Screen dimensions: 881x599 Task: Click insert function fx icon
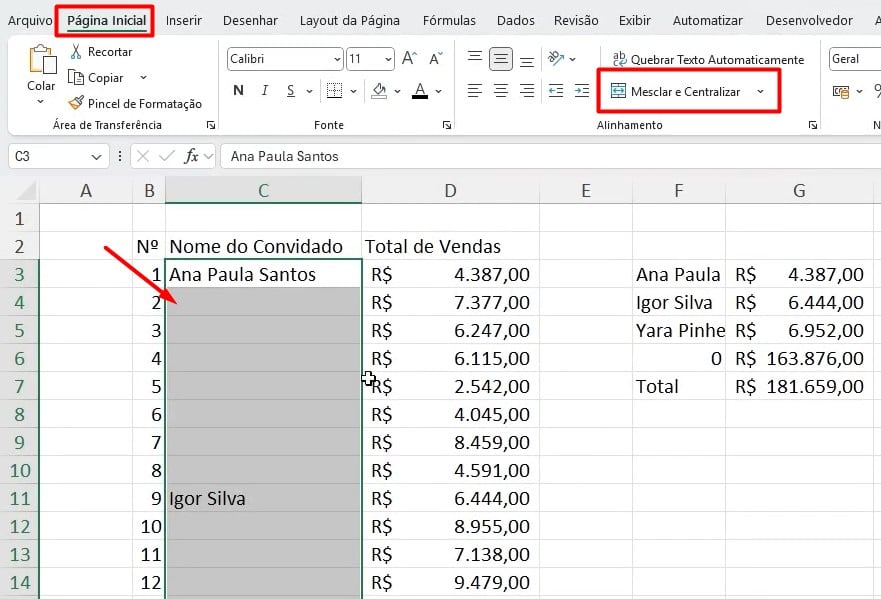[191, 156]
